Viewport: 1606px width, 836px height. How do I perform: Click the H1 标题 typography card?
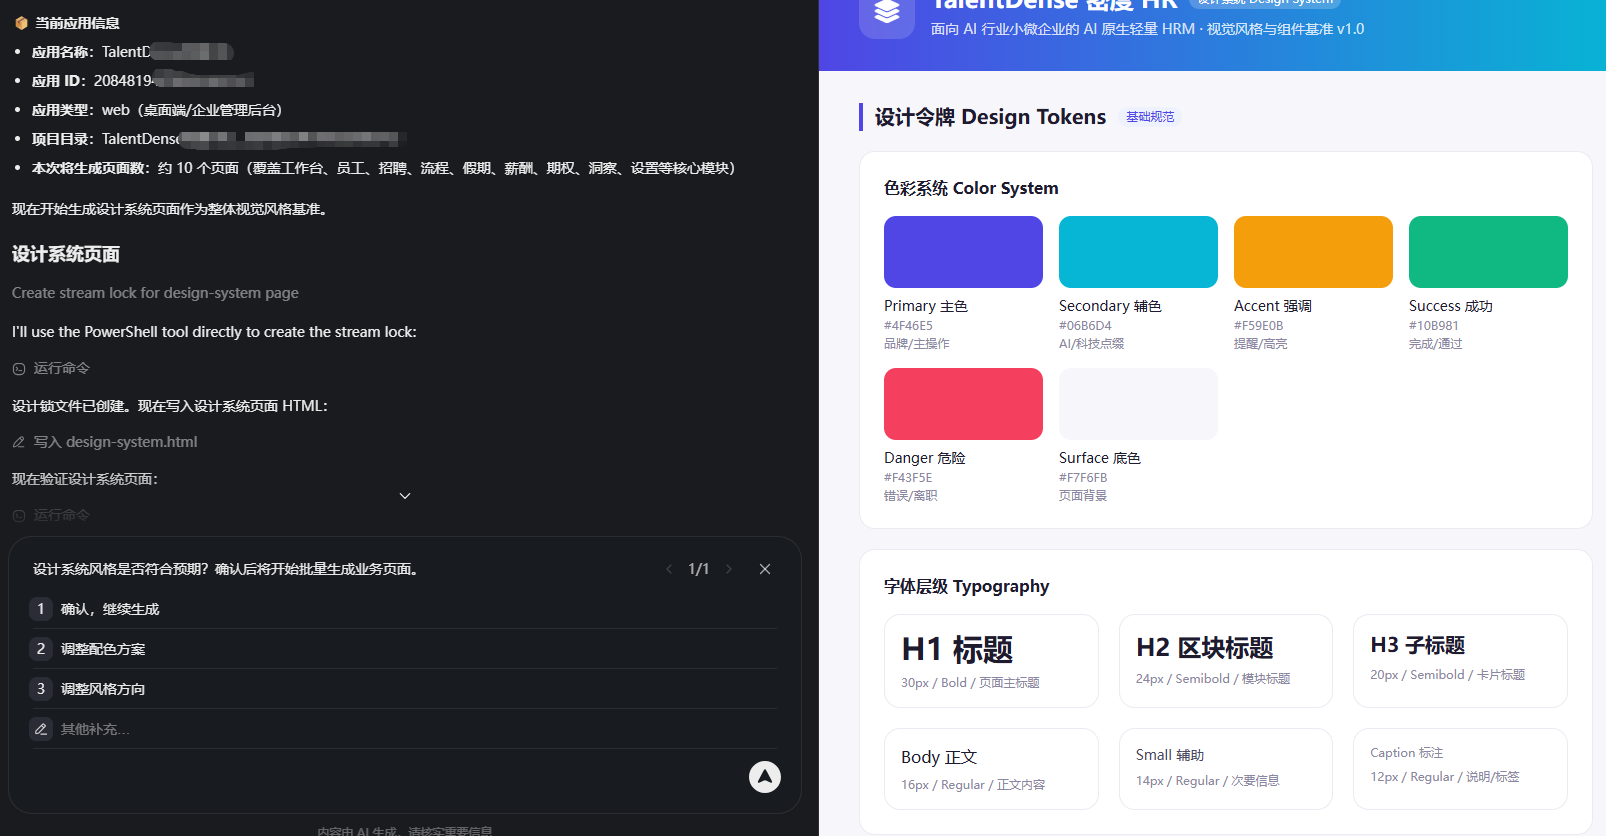991,661
